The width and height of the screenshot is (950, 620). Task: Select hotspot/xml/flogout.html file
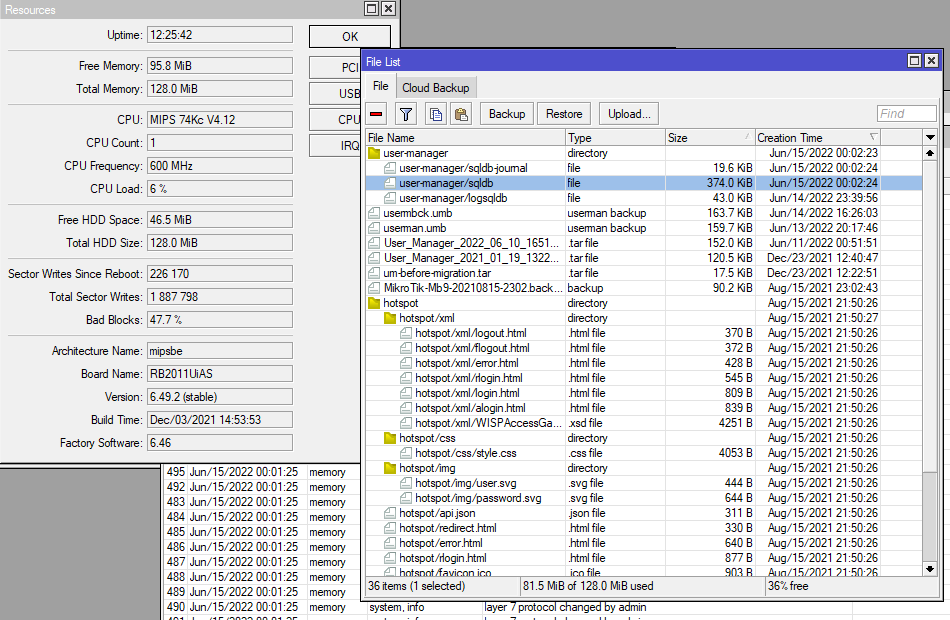[644, 348]
